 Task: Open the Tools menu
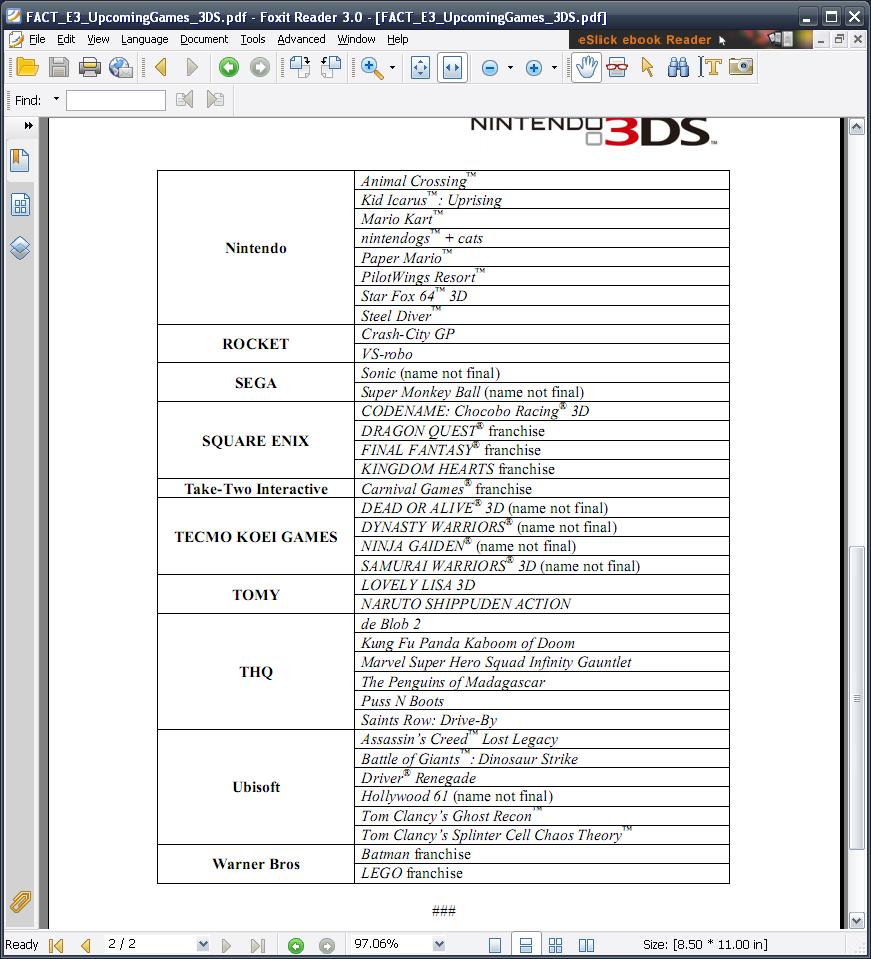coord(253,39)
